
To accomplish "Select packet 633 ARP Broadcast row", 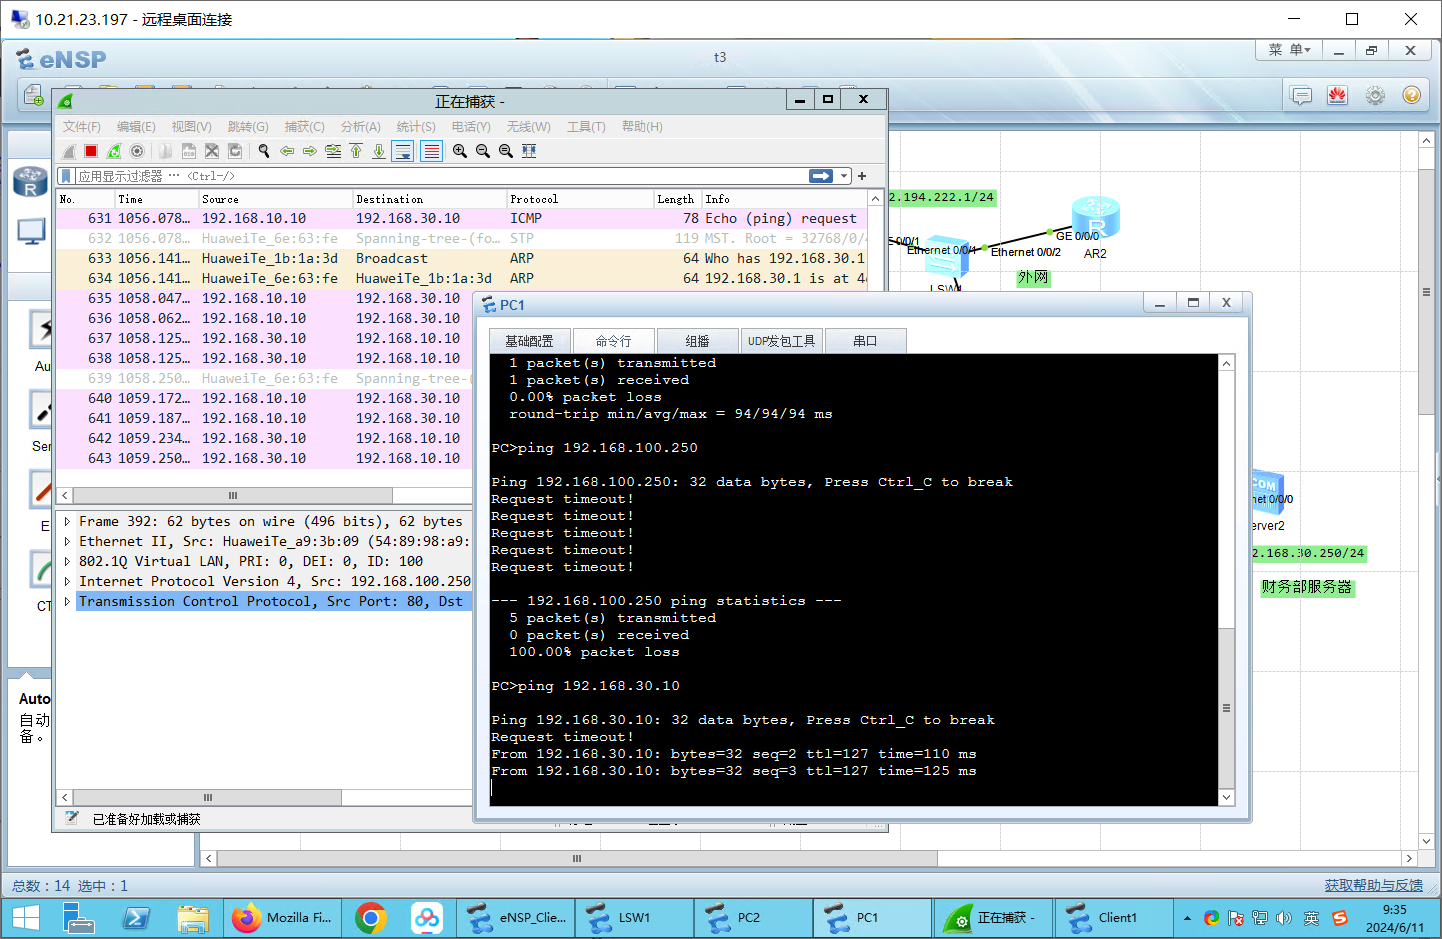I will click(462, 258).
